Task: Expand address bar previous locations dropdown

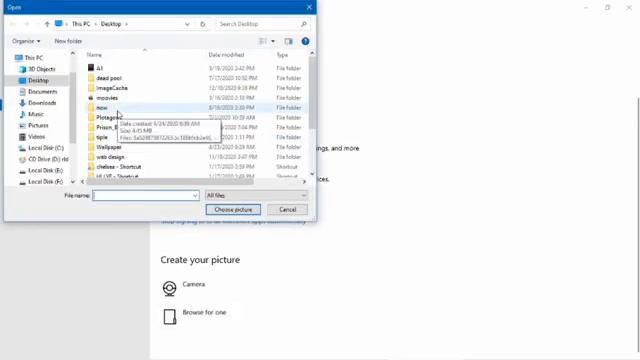Action: click(187, 24)
